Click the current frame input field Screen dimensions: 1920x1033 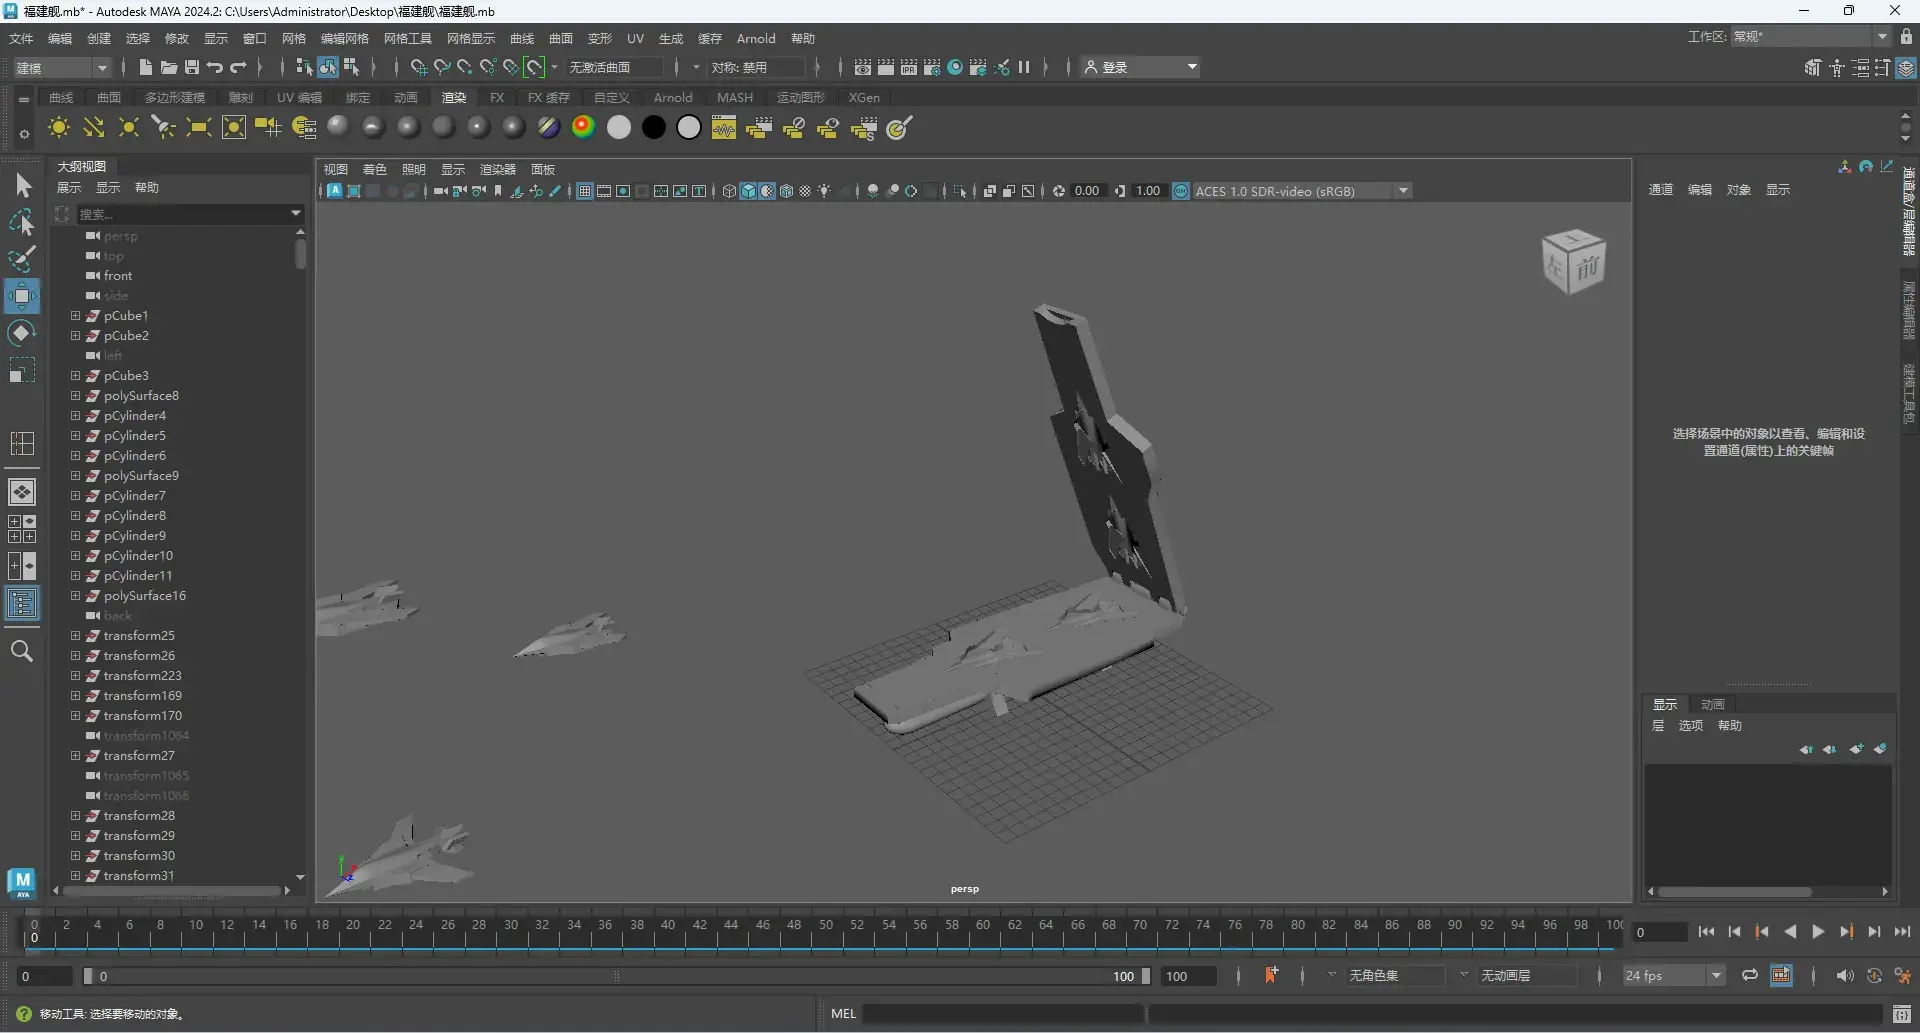1660,932
